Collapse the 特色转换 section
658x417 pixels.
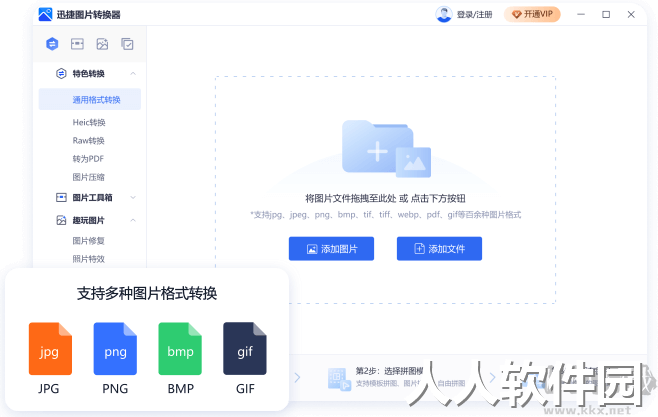[133, 74]
